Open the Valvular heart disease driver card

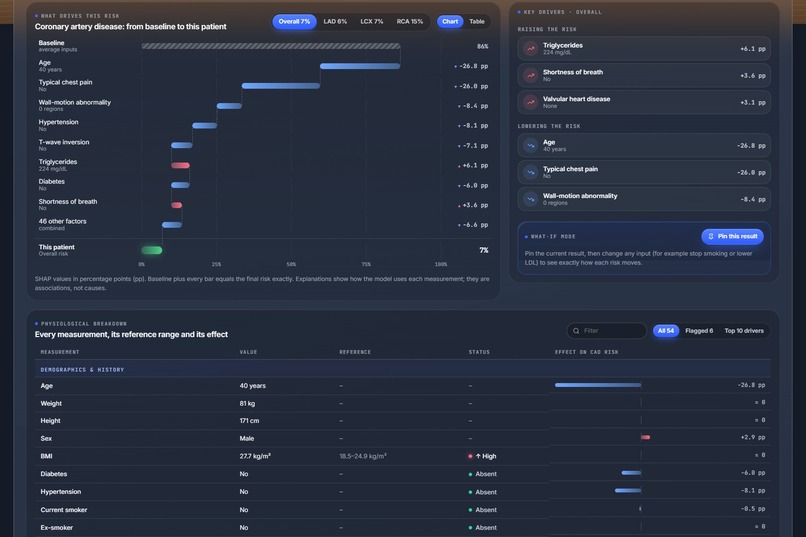tap(644, 102)
